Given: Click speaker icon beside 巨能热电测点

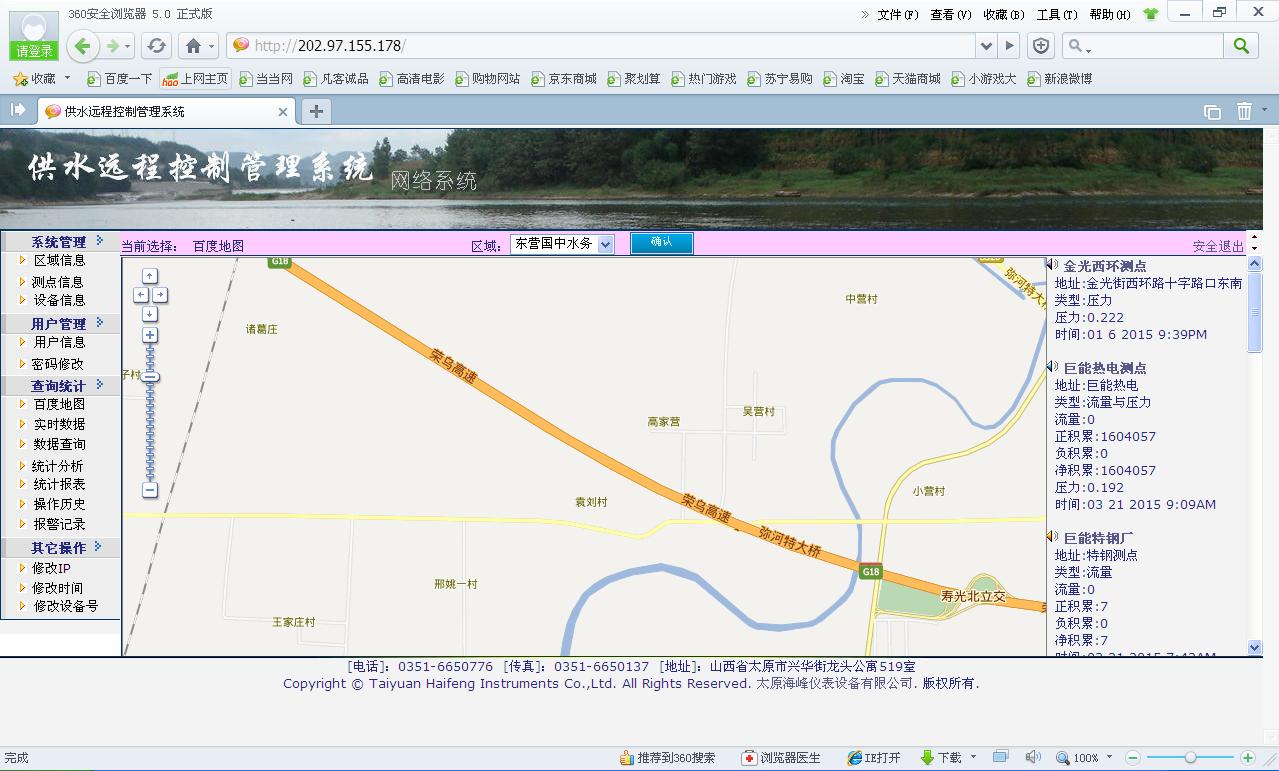Looking at the screenshot, I should (x=1052, y=367).
